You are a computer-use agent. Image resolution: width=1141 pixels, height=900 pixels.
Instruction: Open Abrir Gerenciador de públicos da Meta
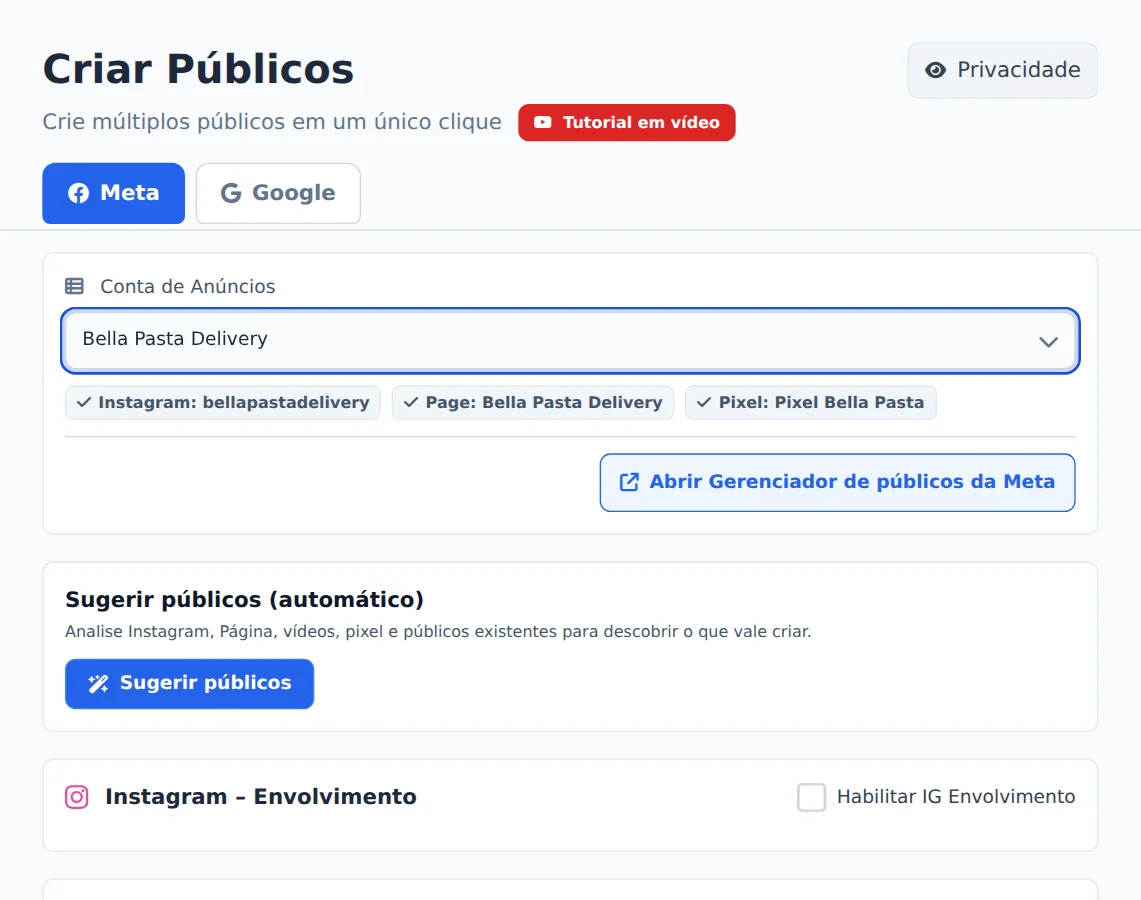point(838,482)
